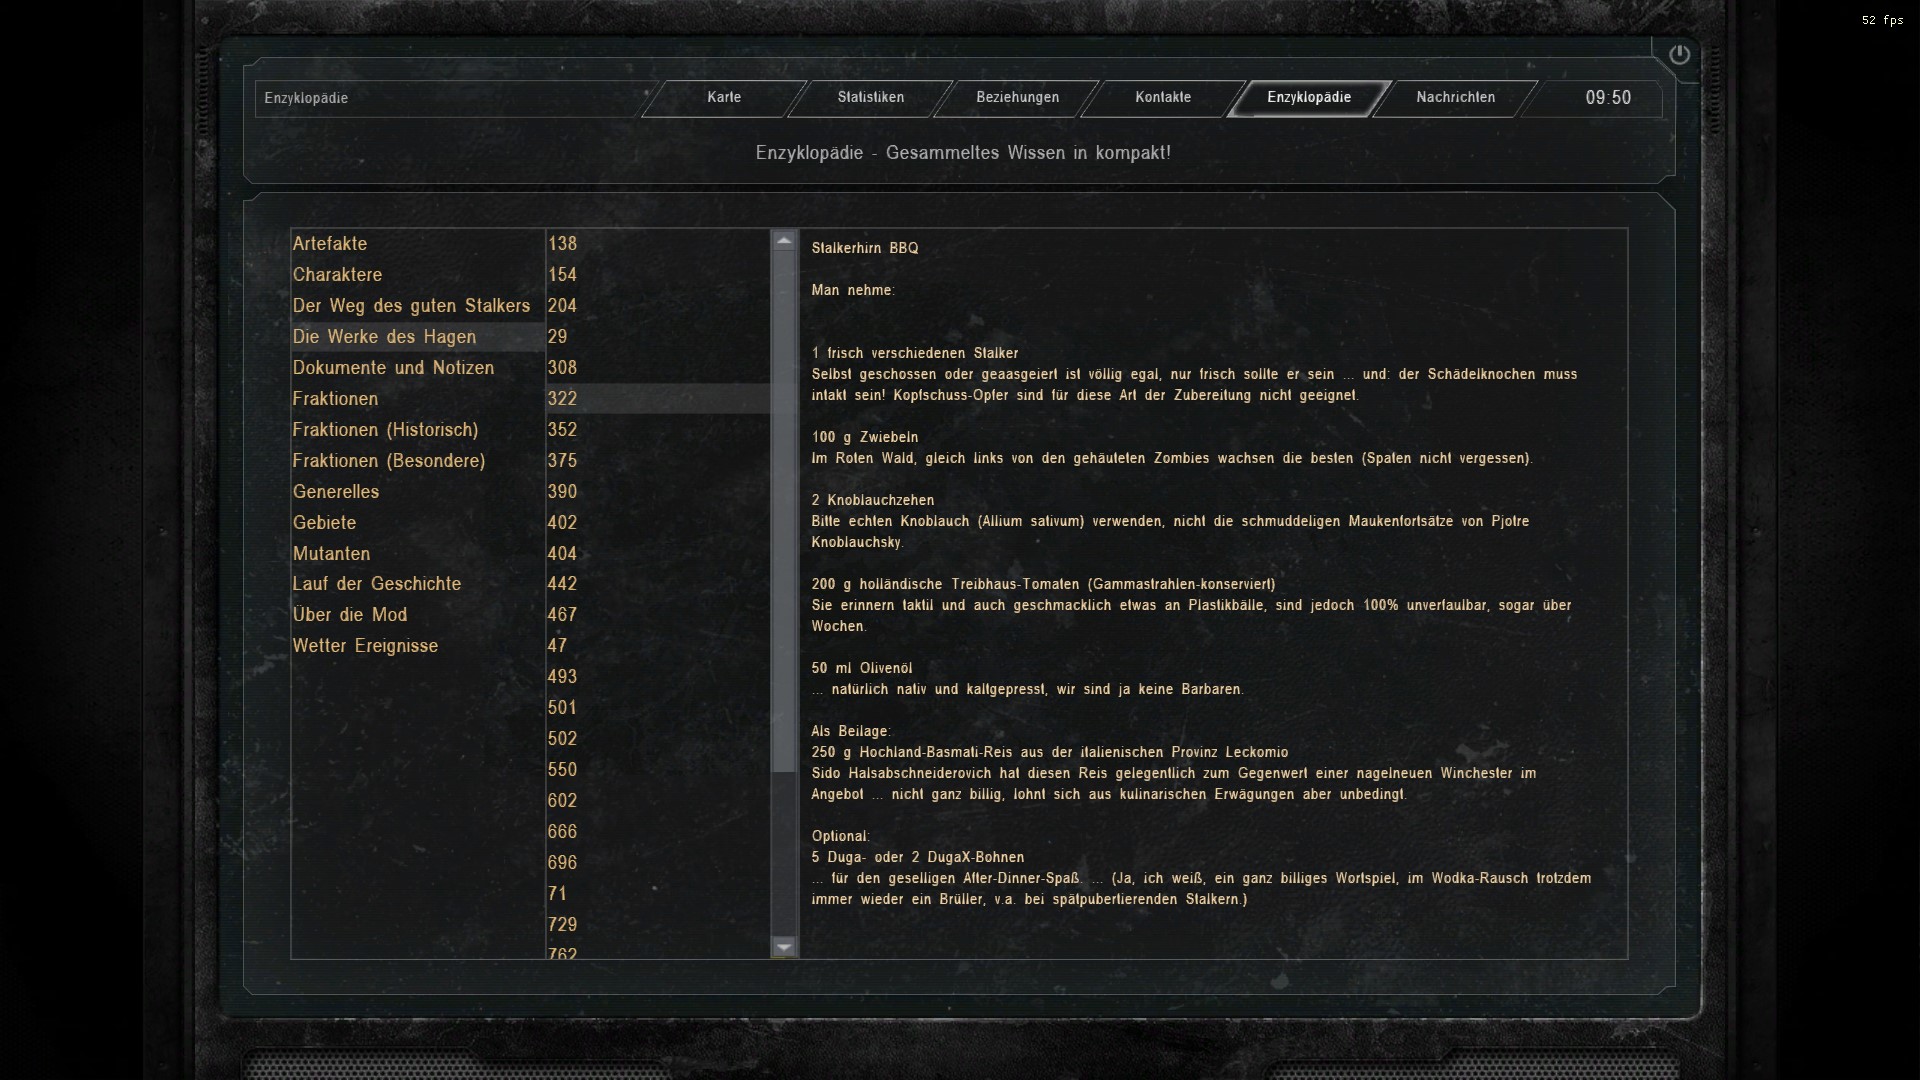Click the power button icon
The image size is (1920, 1080).
pos(1679,55)
